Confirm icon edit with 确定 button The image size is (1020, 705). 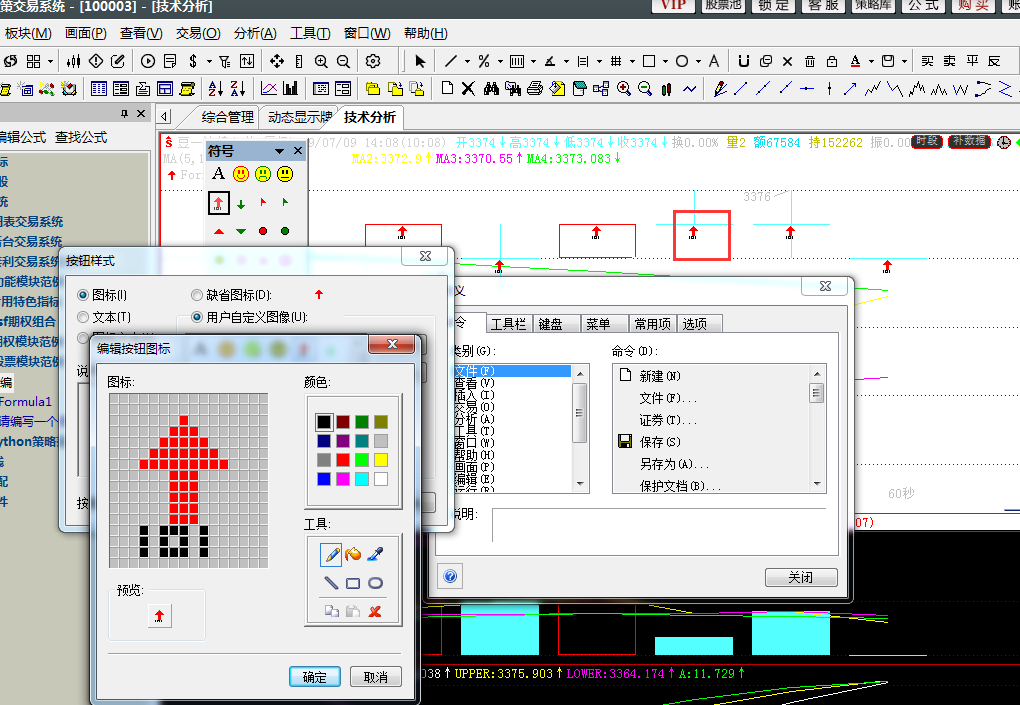tap(315, 677)
